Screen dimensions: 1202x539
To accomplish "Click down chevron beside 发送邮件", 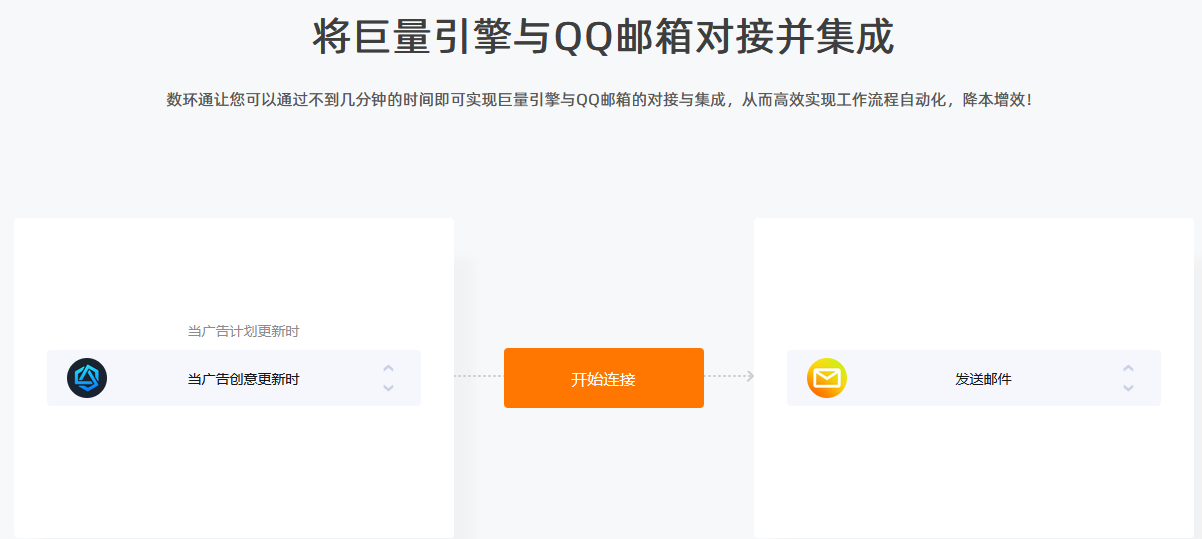I will (x=1128, y=387).
